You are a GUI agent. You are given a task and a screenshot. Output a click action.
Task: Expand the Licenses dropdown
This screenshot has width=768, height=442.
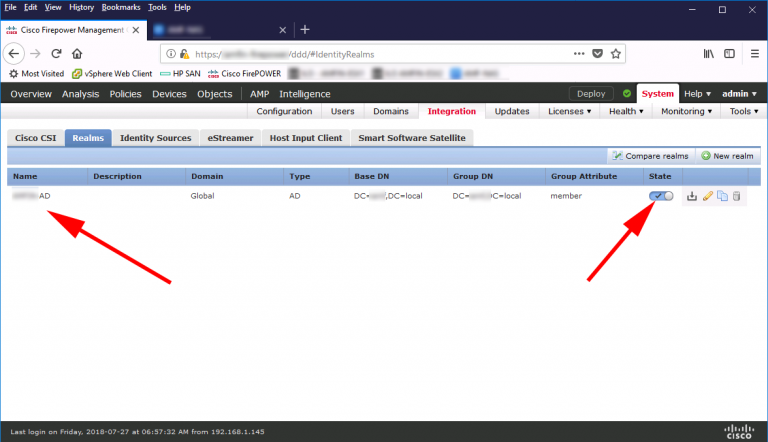(x=570, y=111)
